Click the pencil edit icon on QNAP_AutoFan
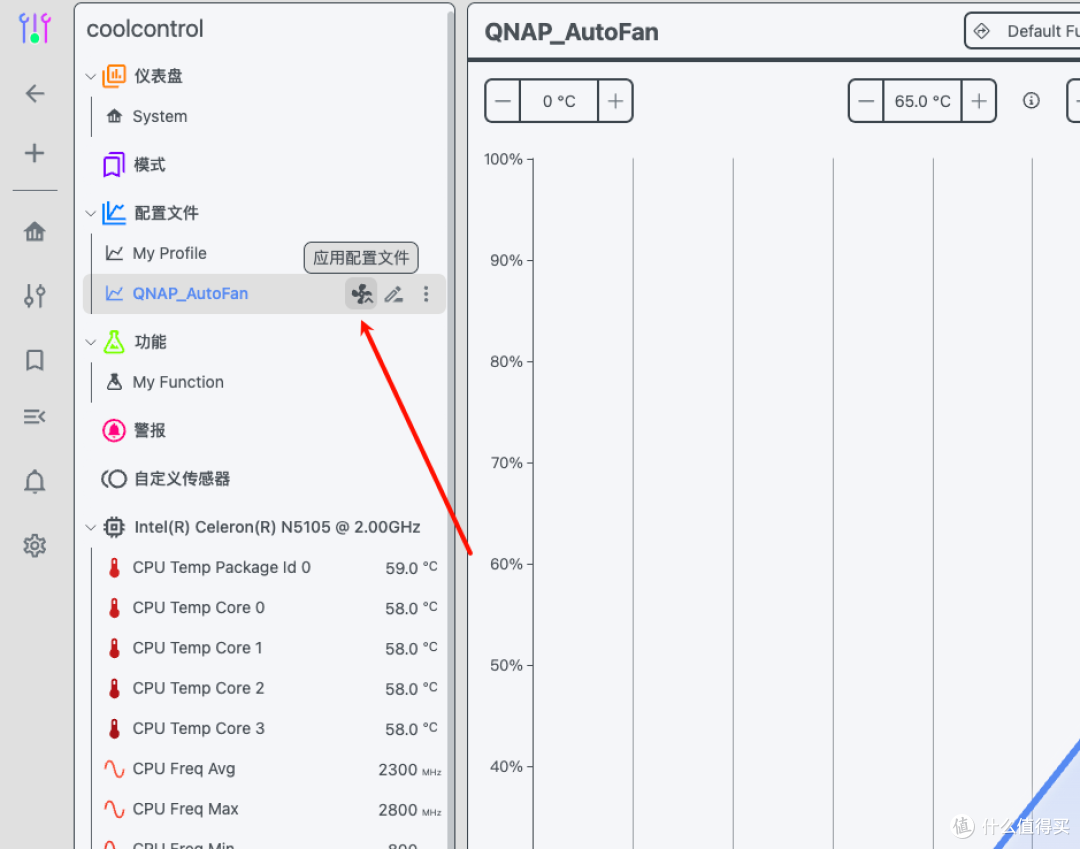Screen dimensions: 1080x849 394,294
